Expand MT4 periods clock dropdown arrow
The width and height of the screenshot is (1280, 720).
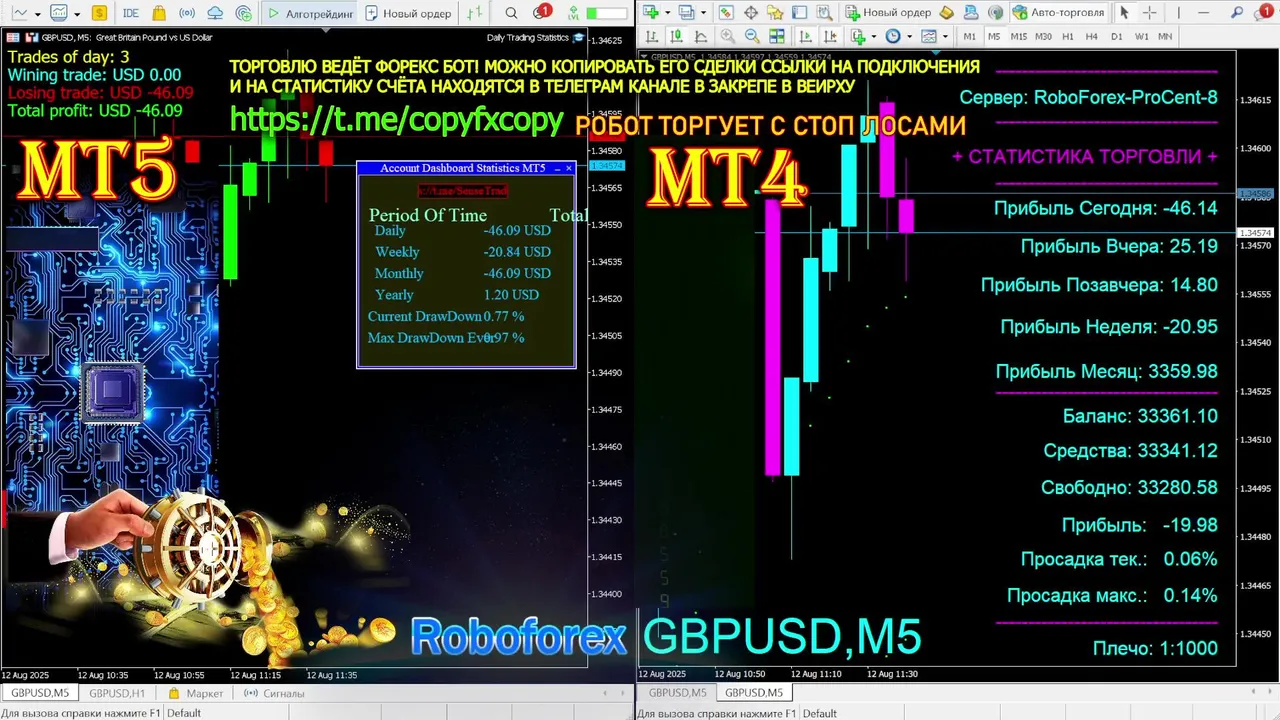point(909,36)
